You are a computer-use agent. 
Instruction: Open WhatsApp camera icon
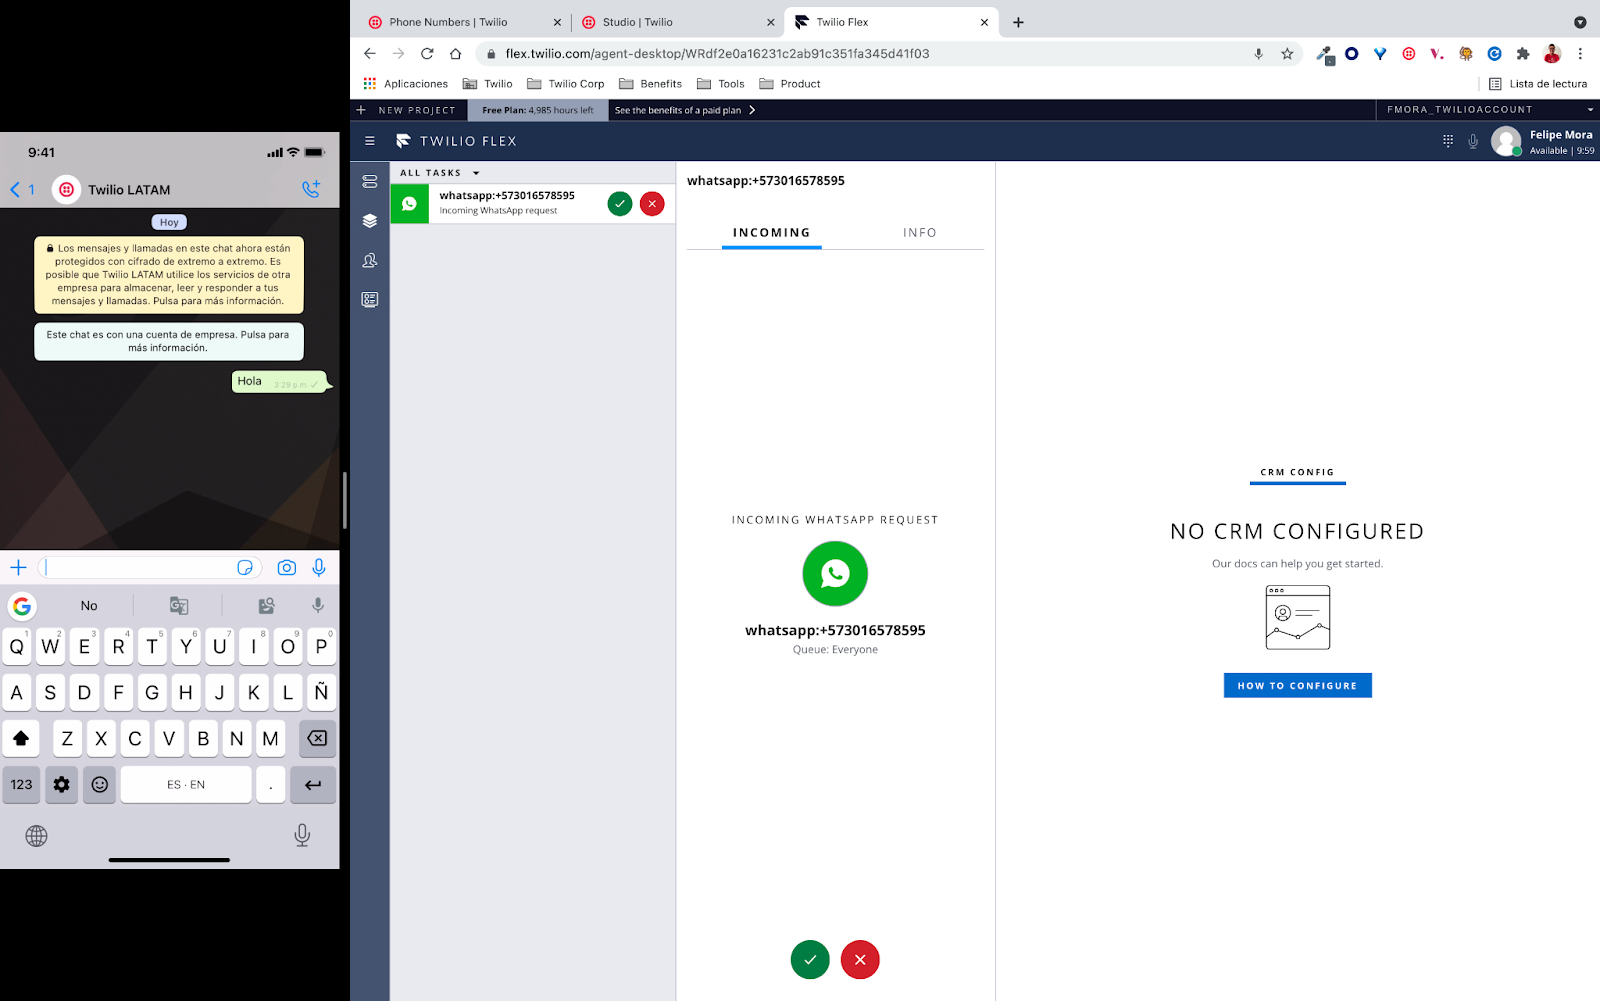pyautogui.click(x=287, y=568)
